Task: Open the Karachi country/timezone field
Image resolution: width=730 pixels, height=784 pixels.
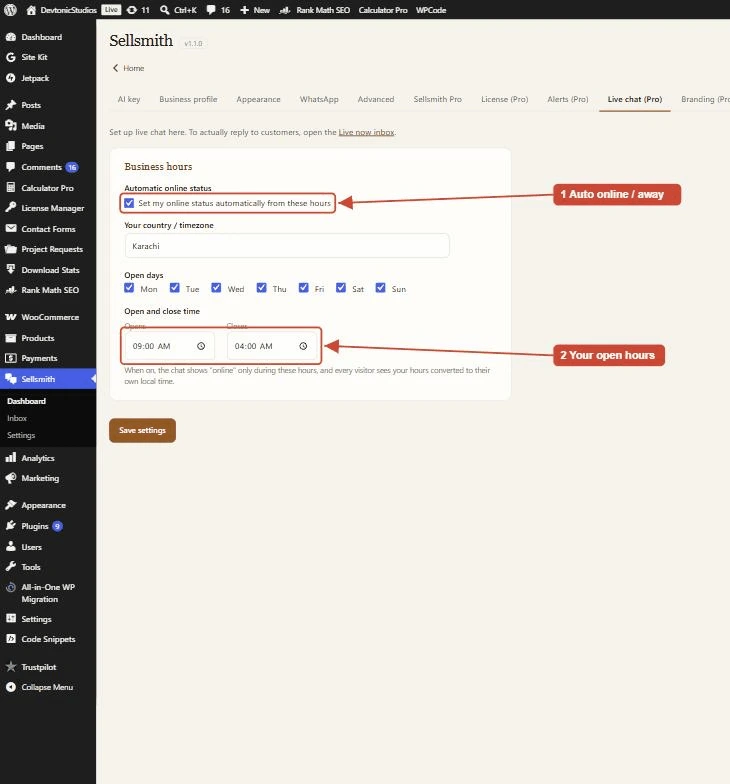Action: tap(287, 246)
